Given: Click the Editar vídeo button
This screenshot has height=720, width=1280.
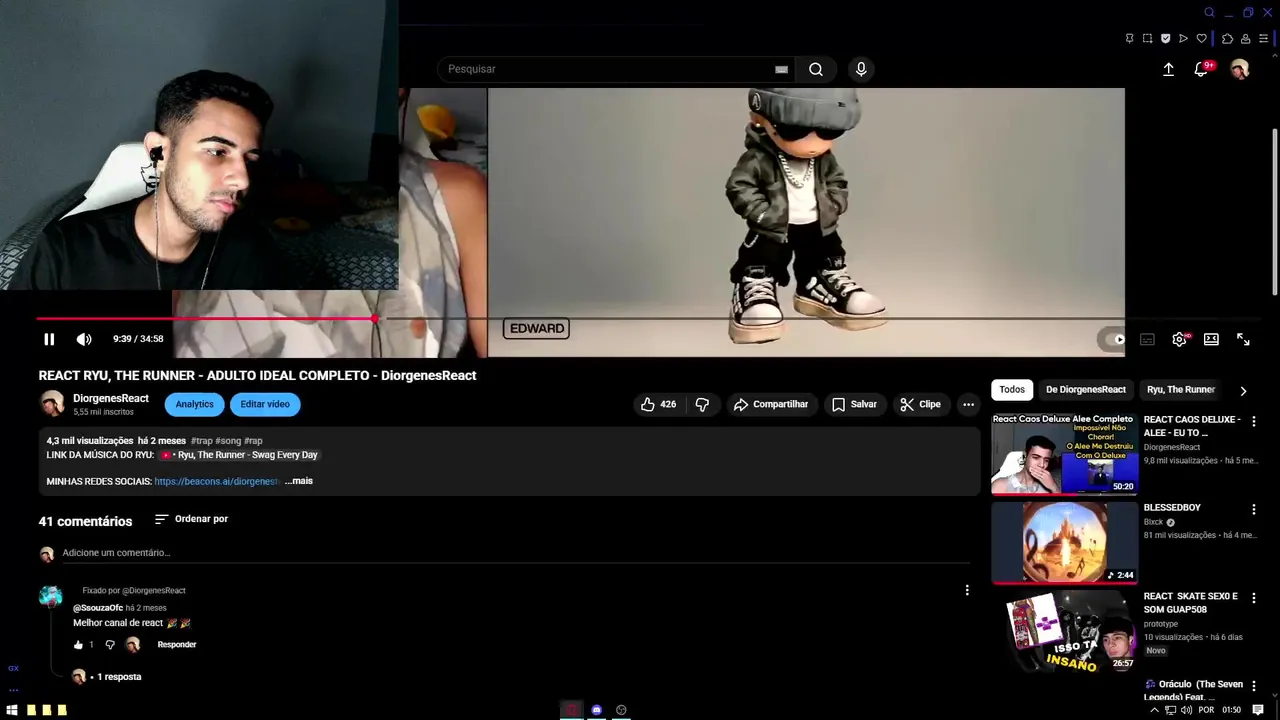Looking at the screenshot, I should click(x=265, y=404).
